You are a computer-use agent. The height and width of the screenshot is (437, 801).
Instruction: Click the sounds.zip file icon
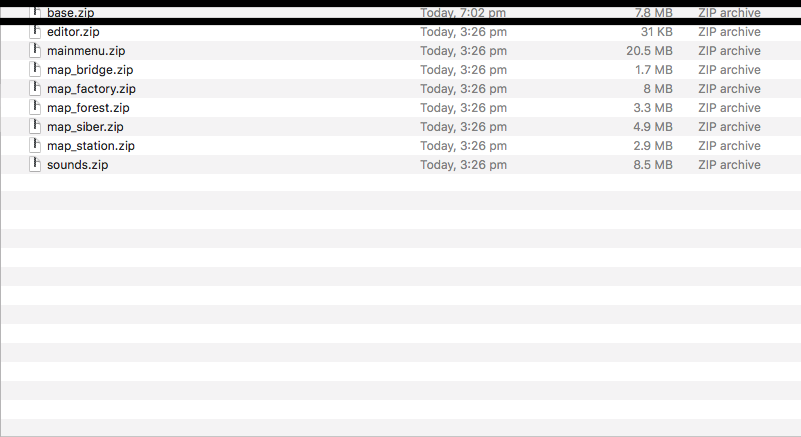coord(36,165)
